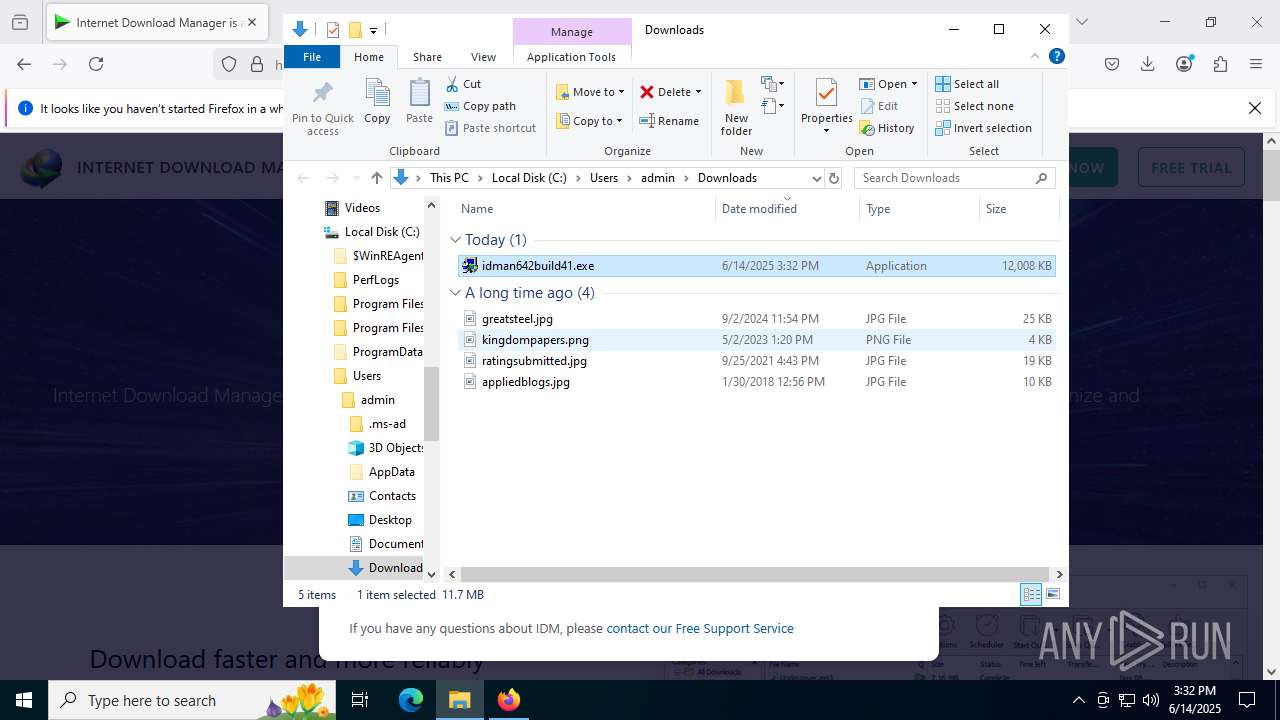Open Firefox downloads panel arrow
The image size is (1280, 720).
click(1148, 64)
